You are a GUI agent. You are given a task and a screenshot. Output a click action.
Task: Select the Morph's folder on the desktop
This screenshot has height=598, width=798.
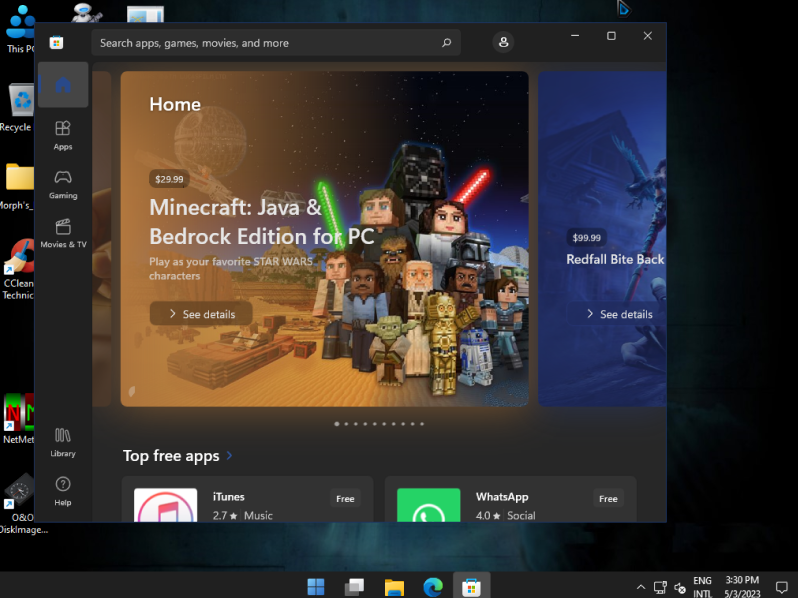(17, 187)
